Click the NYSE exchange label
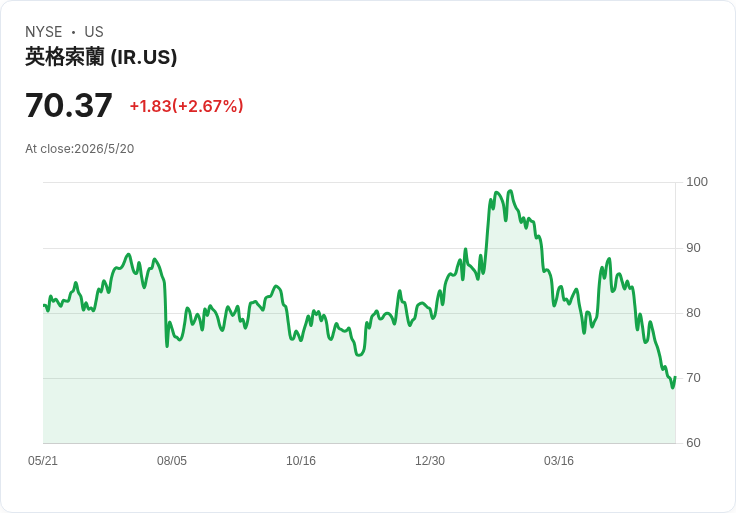The image size is (736, 513). 44,32
